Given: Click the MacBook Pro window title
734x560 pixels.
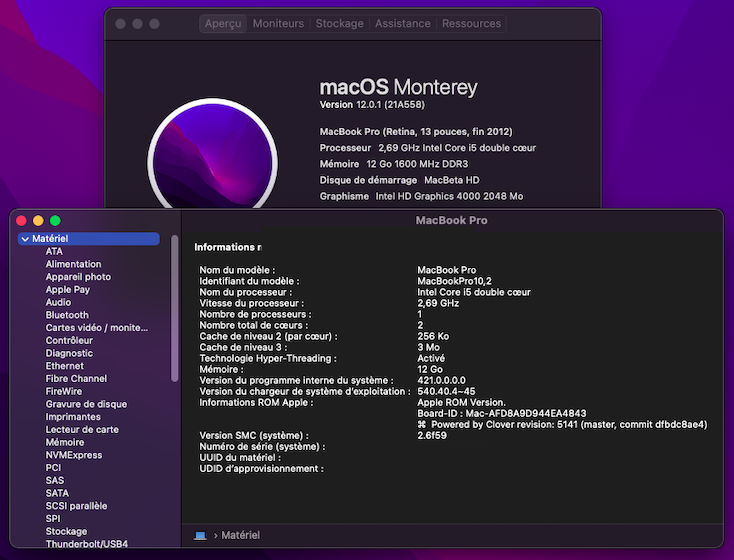Looking at the screenshot, I should pos(451,220).
